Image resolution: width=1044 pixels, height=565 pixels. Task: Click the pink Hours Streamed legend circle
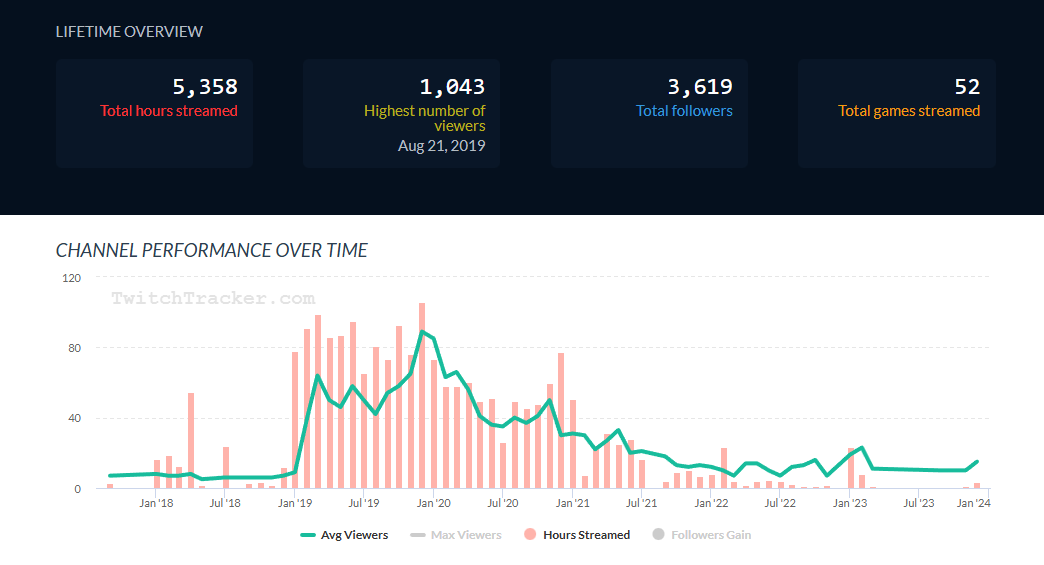click(x=530, y=534)
